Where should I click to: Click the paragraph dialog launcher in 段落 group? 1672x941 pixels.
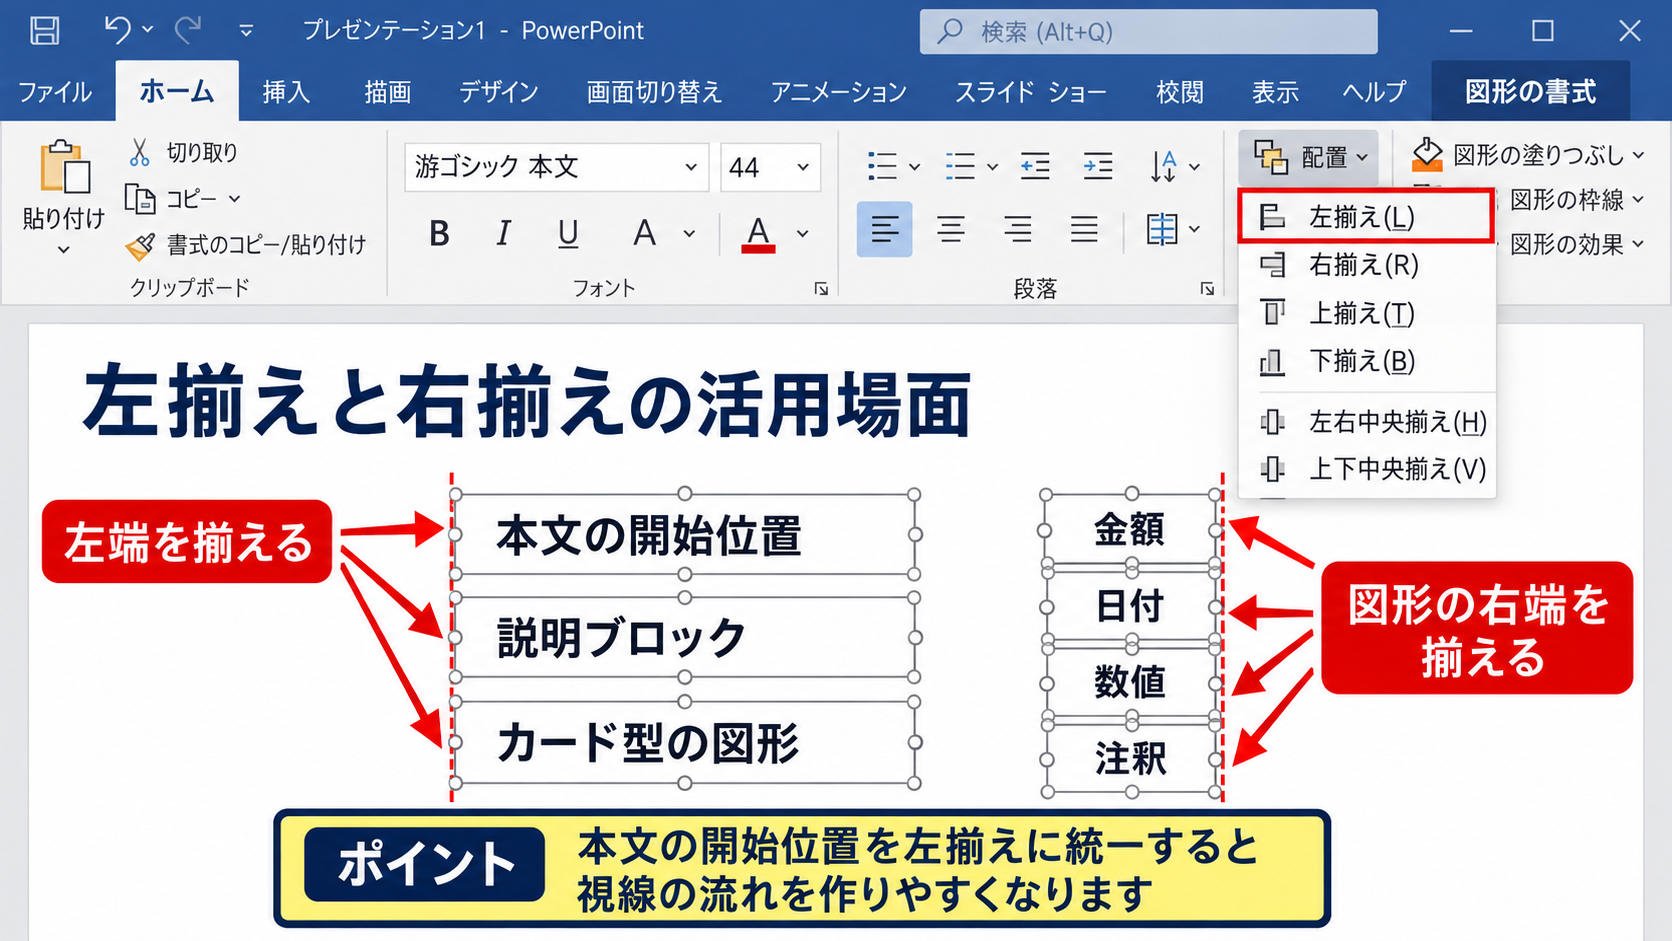click(x=1207, y=289)
